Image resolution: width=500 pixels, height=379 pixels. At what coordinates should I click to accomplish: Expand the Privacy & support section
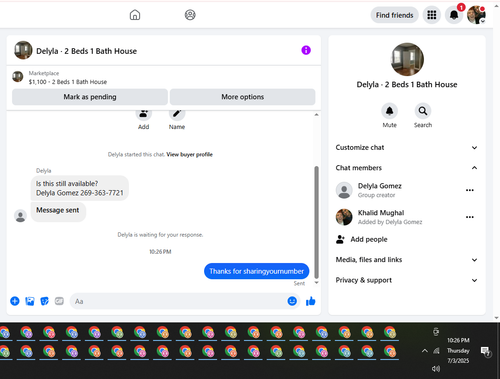(406, 280)
